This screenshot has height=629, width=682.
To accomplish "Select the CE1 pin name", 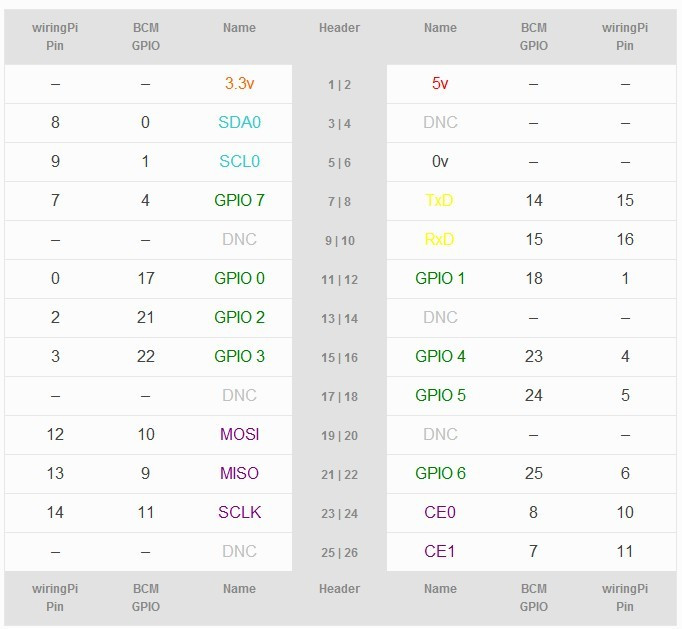I will click(440, 551).
